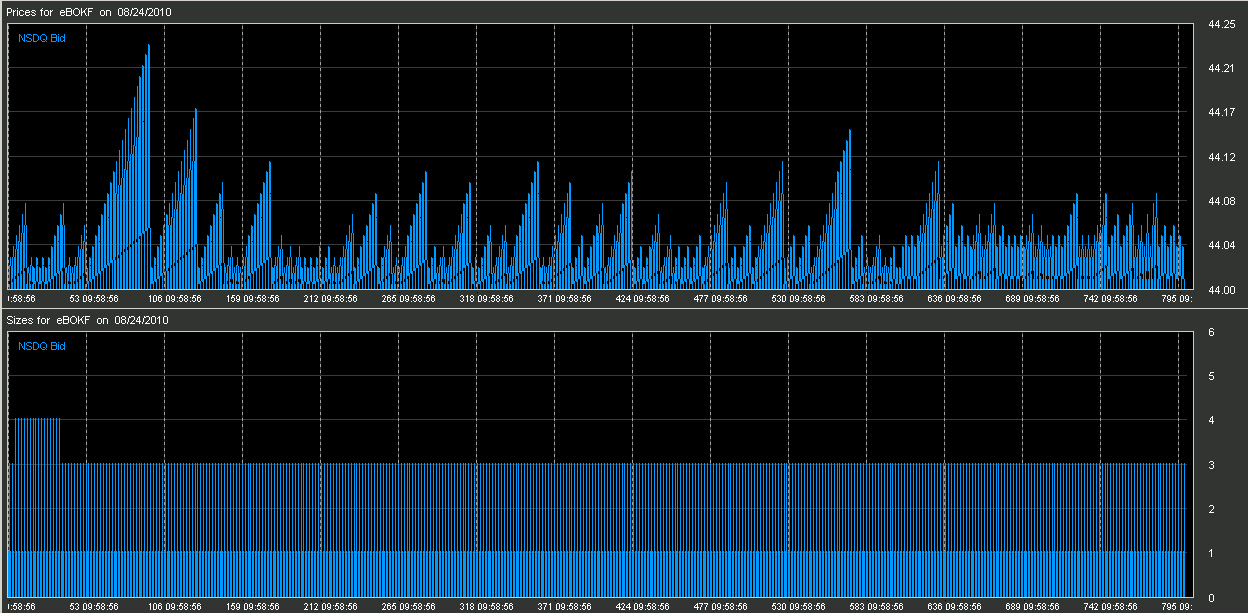Image resolution: width=1248 pixels, height=613 pixels.
Task: Click the 44.17 price axis label
Action: point(1221,112)
